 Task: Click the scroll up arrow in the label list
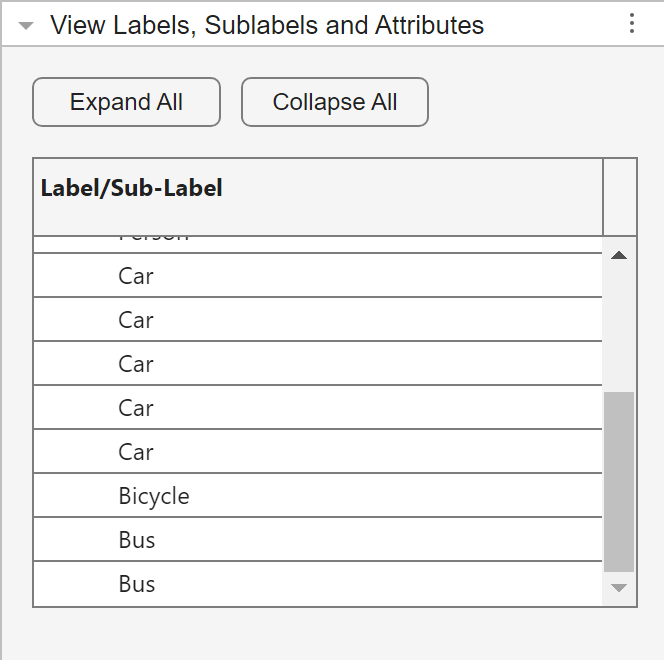(x=619, y=256)
